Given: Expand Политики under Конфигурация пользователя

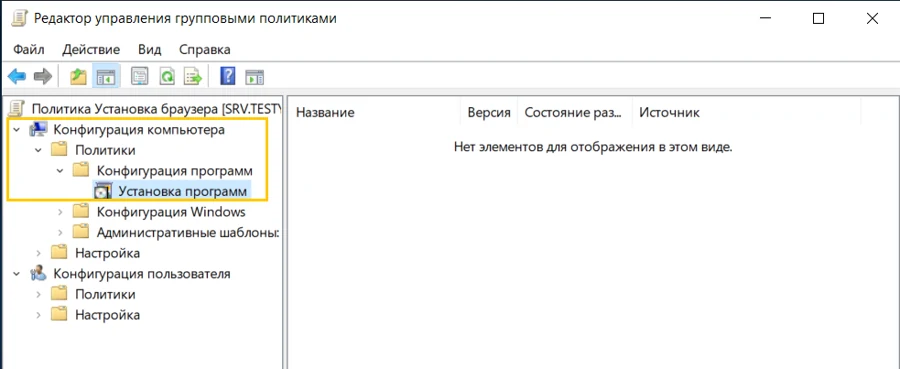Looking at the screenshot, I should (x=38, y=294).
